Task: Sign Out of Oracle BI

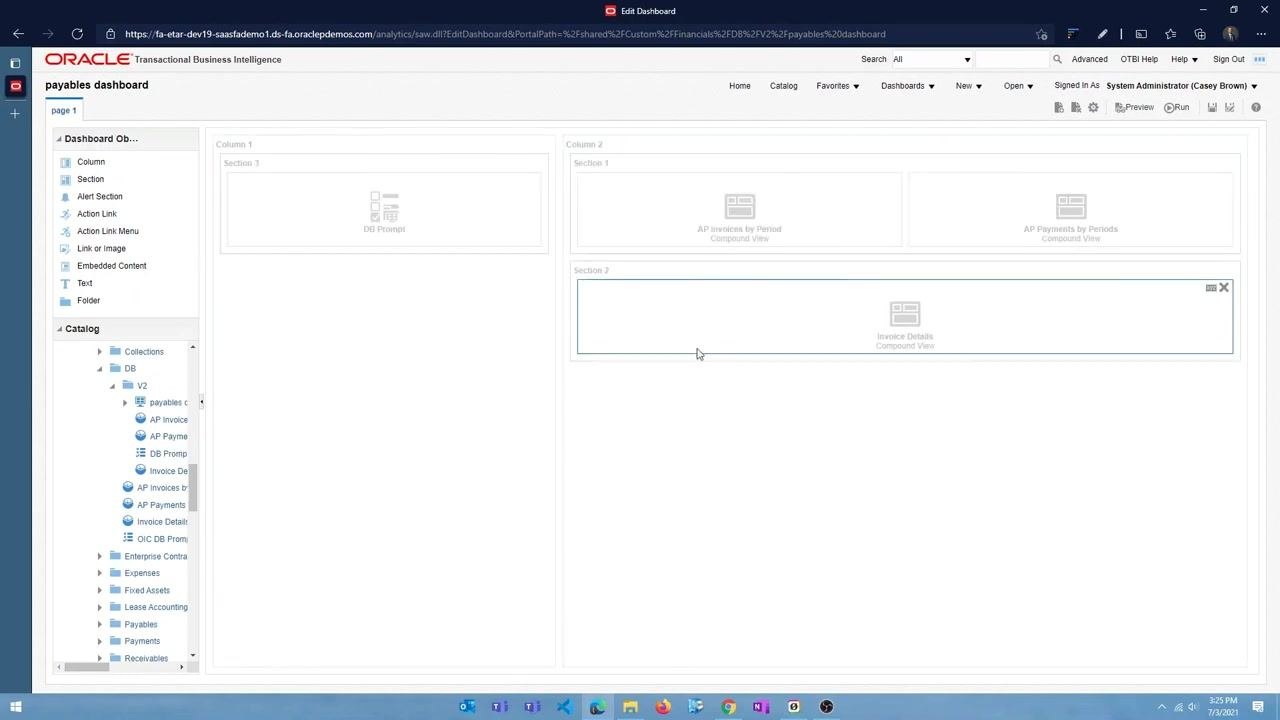Action: [1229, 60]
